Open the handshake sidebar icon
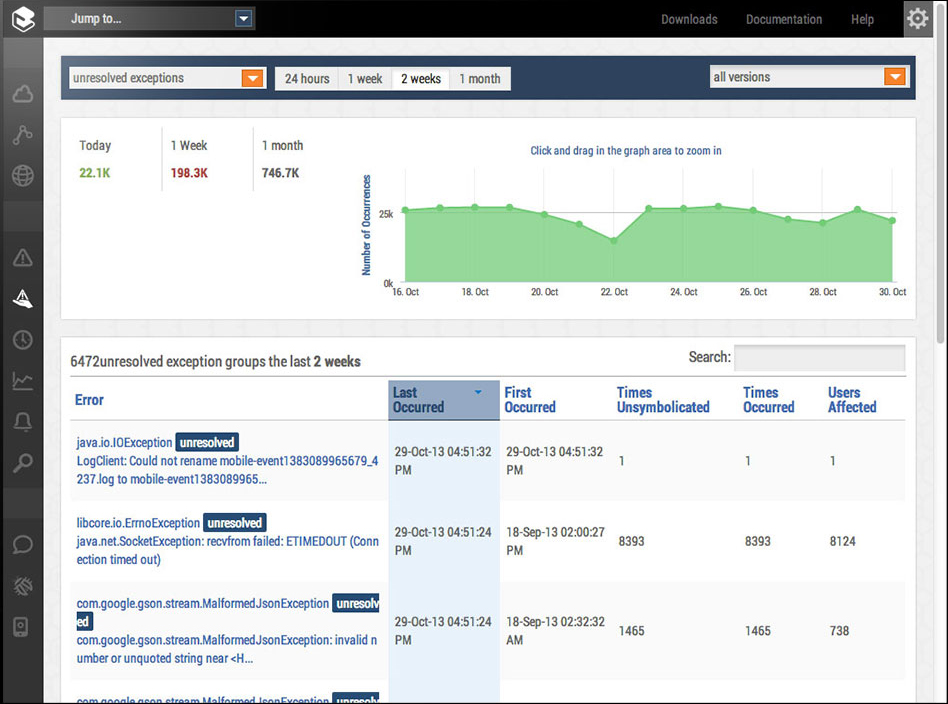The width and height of the screenshot is (948, 704). [23, 585]
